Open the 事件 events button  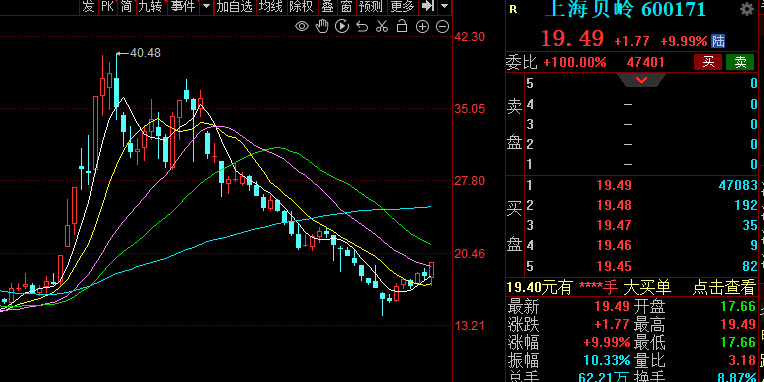183,6
